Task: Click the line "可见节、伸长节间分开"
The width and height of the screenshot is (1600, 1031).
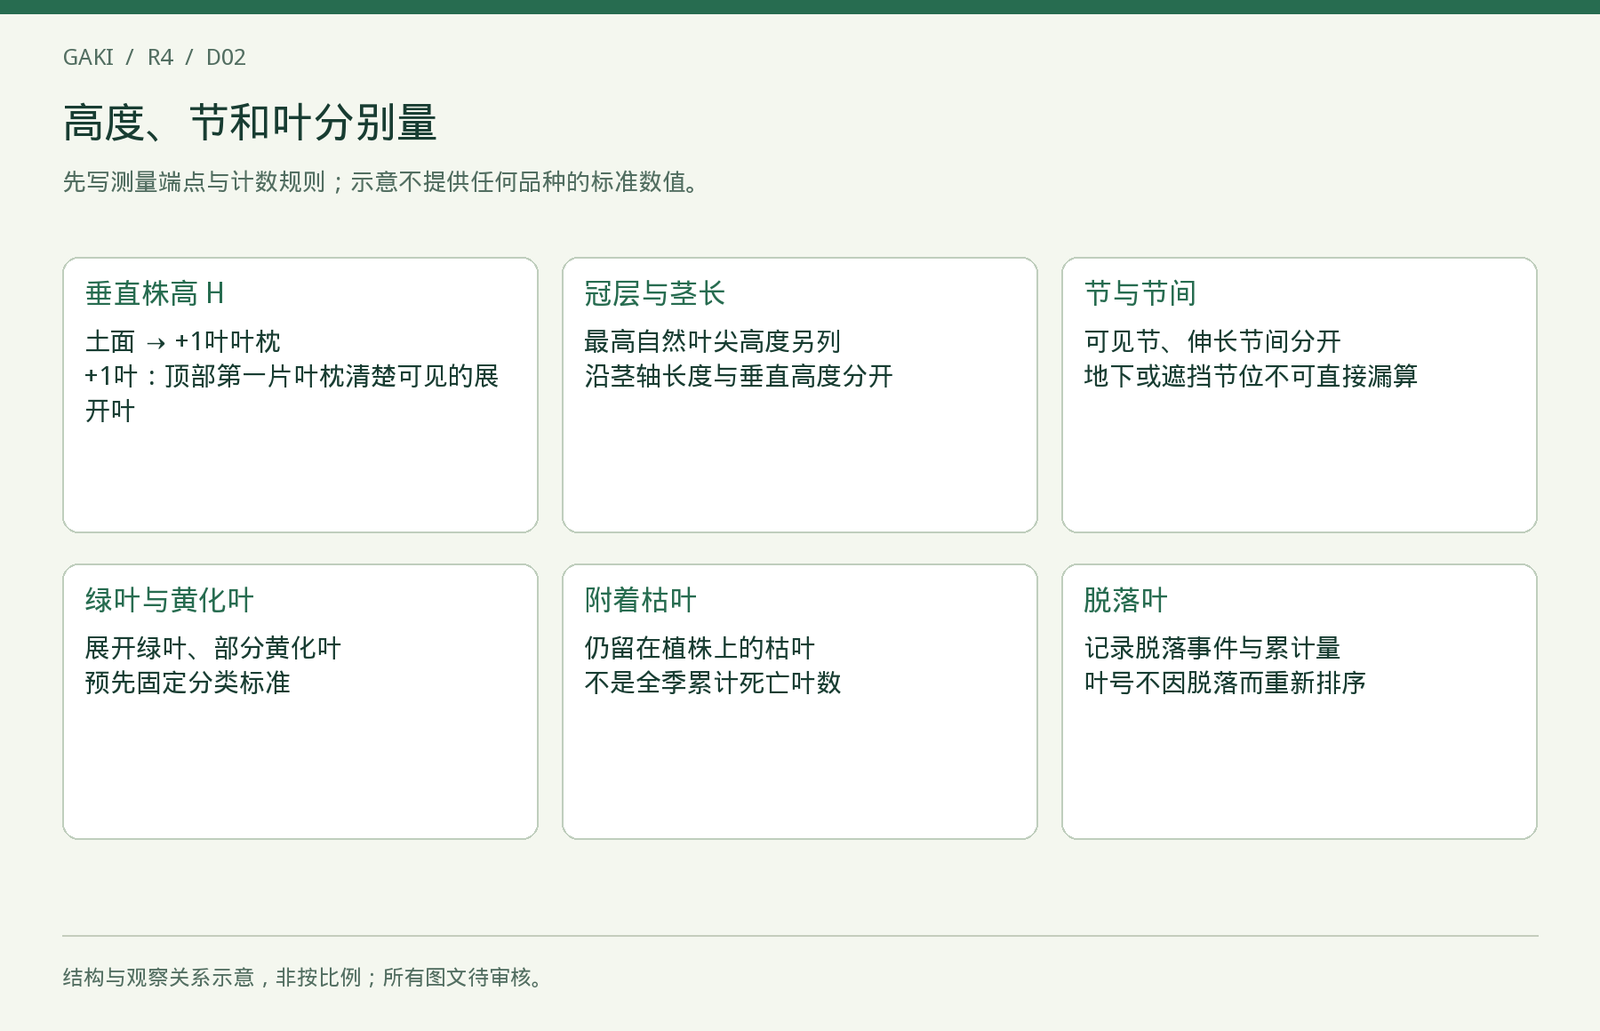Action: [1212, 341]
